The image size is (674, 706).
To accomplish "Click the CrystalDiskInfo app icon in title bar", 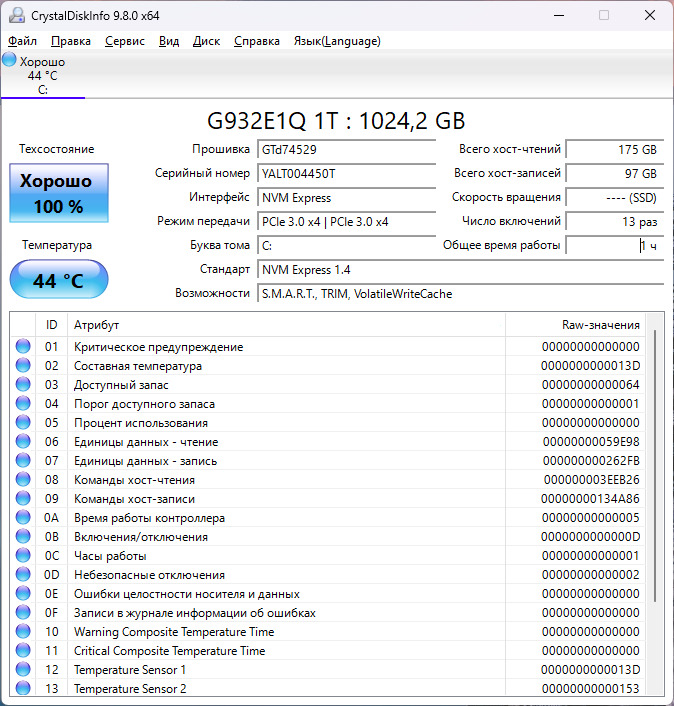I will tap(14, 15).
